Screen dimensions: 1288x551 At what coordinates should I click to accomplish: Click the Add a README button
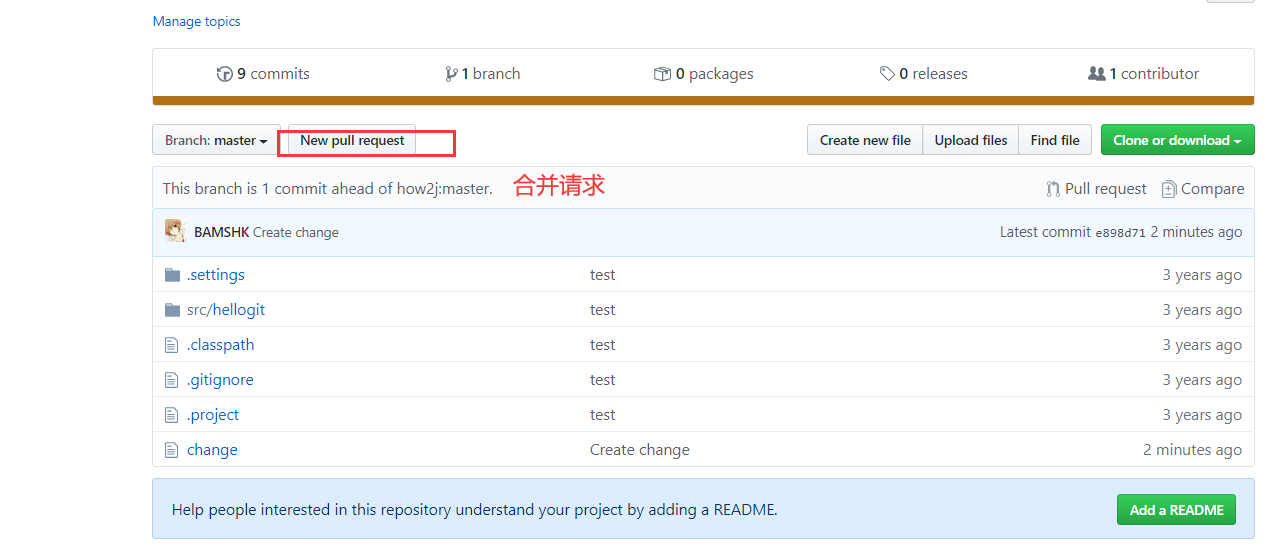(x=1176, y=509)
